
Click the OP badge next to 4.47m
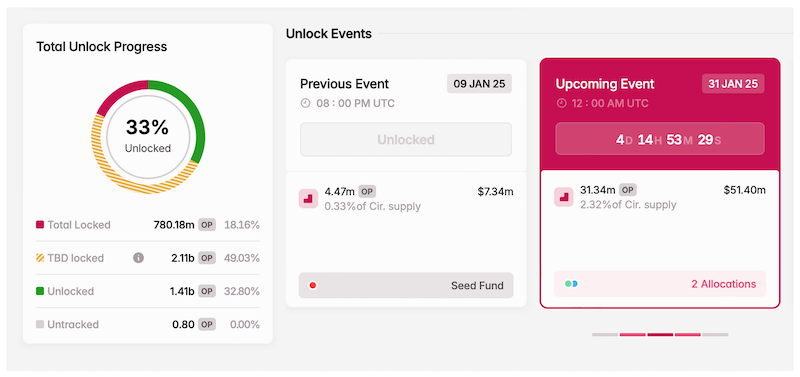[367, 192]
